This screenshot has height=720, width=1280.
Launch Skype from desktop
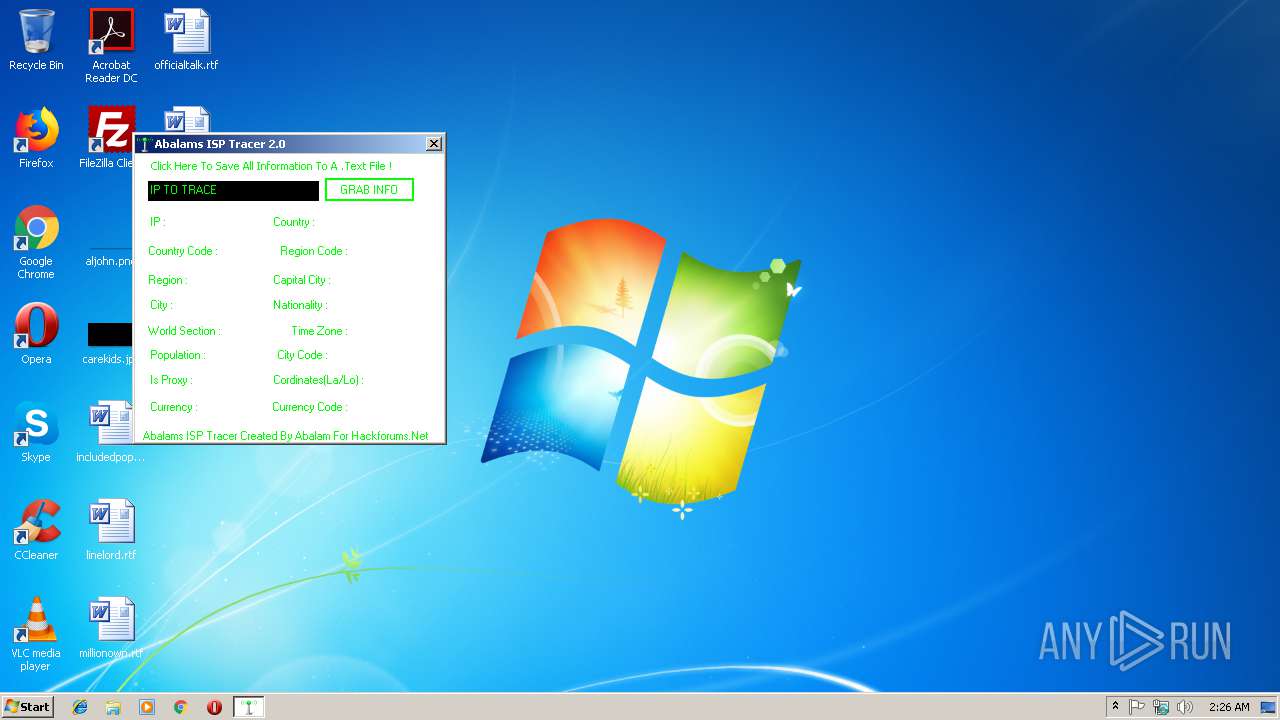point(36,432)
